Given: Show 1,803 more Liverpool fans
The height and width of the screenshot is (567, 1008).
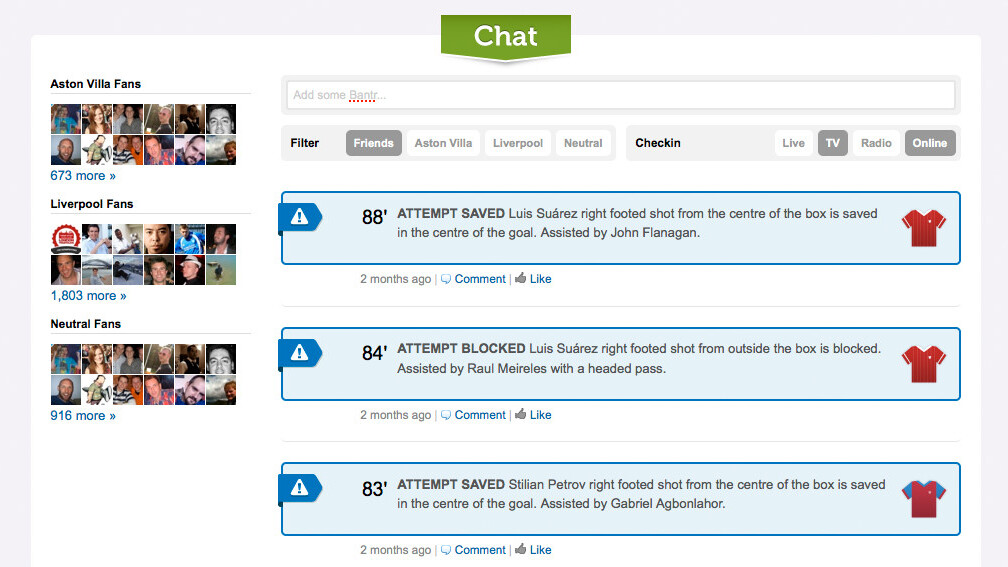Looking at the screenshot, I should tap(88, 296).
